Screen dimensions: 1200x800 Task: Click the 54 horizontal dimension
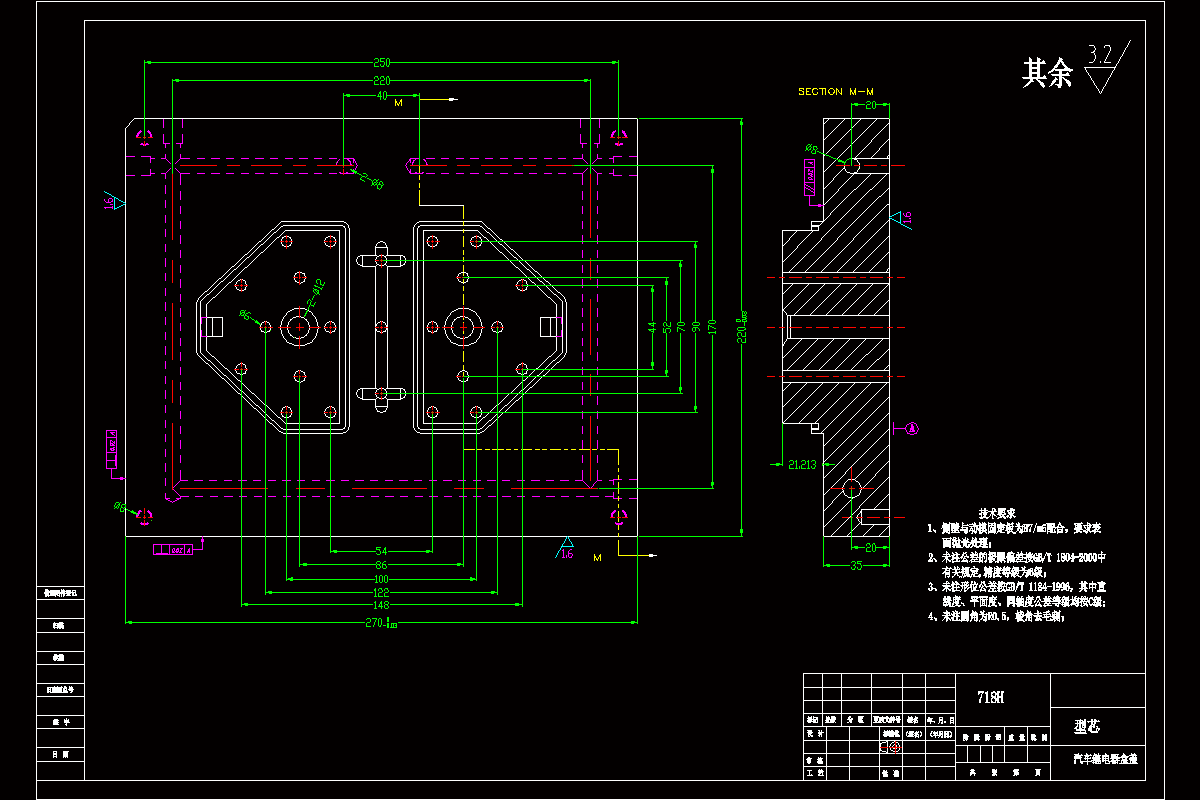381,551
